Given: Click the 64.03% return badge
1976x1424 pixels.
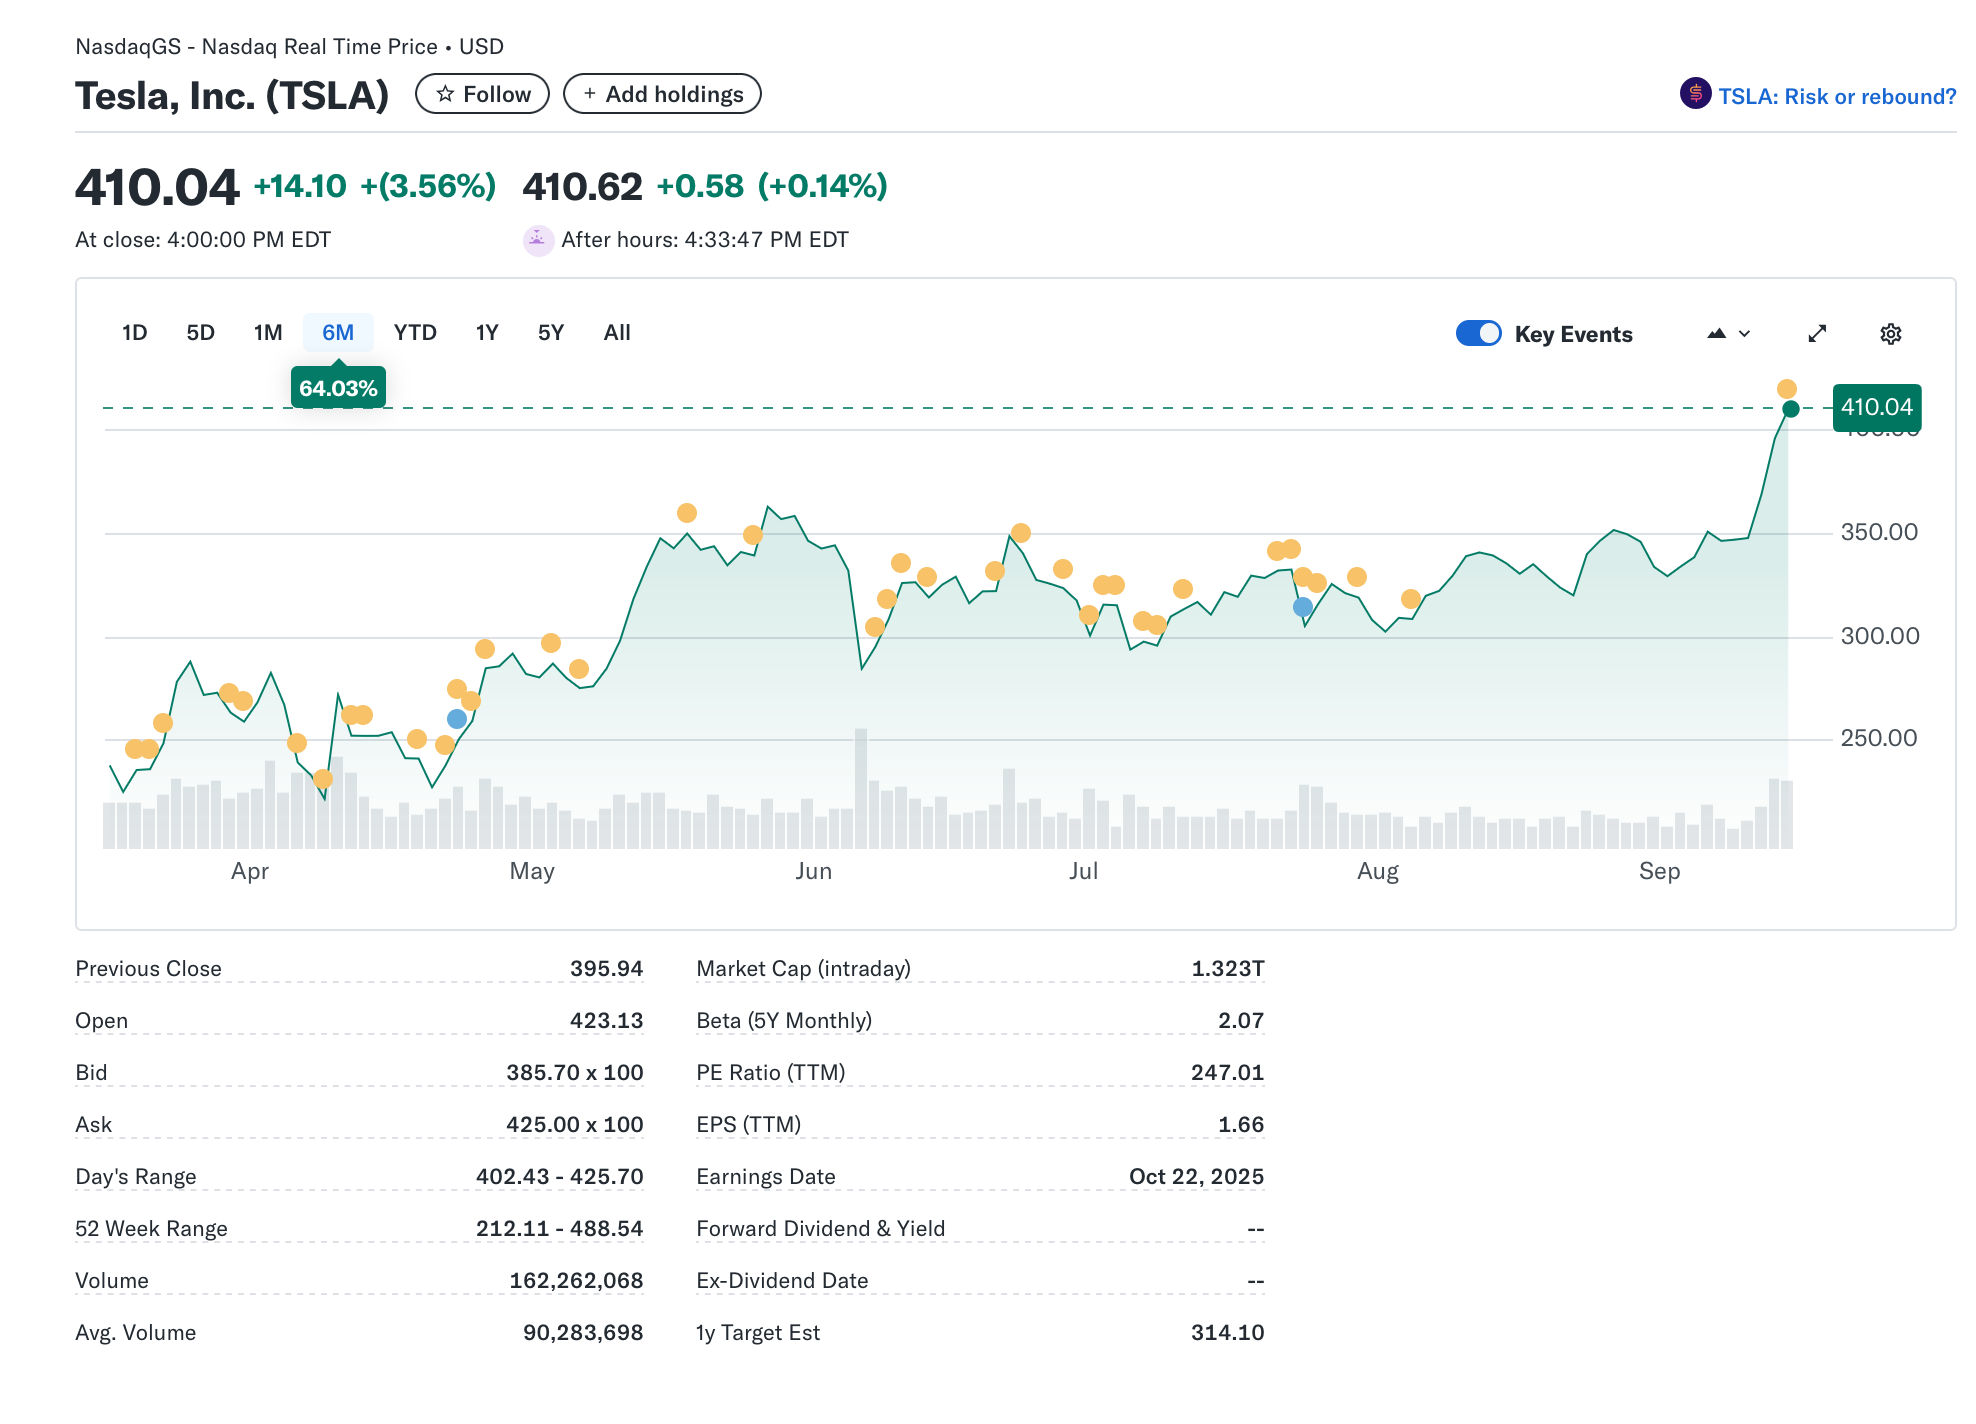Looking at the screenshot, I should [x=338, y=388].
